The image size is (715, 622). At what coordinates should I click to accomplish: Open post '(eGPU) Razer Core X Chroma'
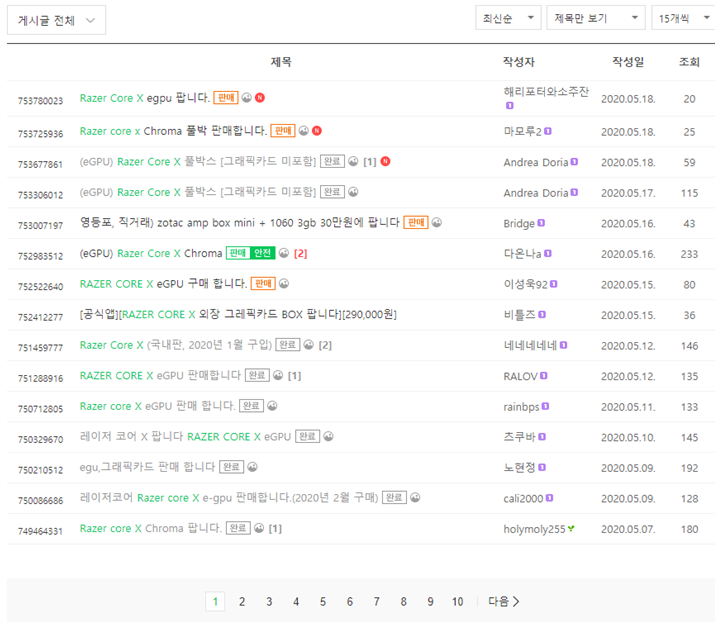tap(151, 253)
